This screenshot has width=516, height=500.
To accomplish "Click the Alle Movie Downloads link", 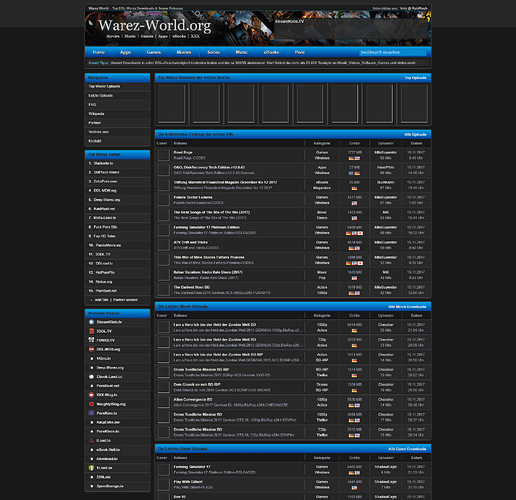I will (407, 307).
